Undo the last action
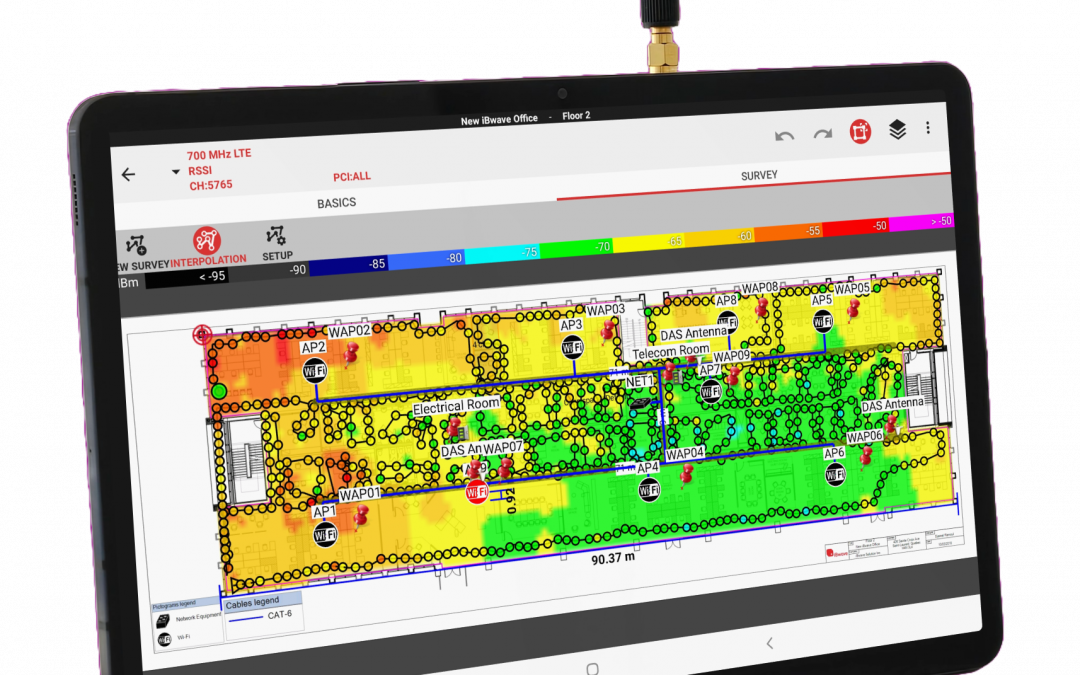This screenshot has width=1080, height=675. [x=784, y=136]
